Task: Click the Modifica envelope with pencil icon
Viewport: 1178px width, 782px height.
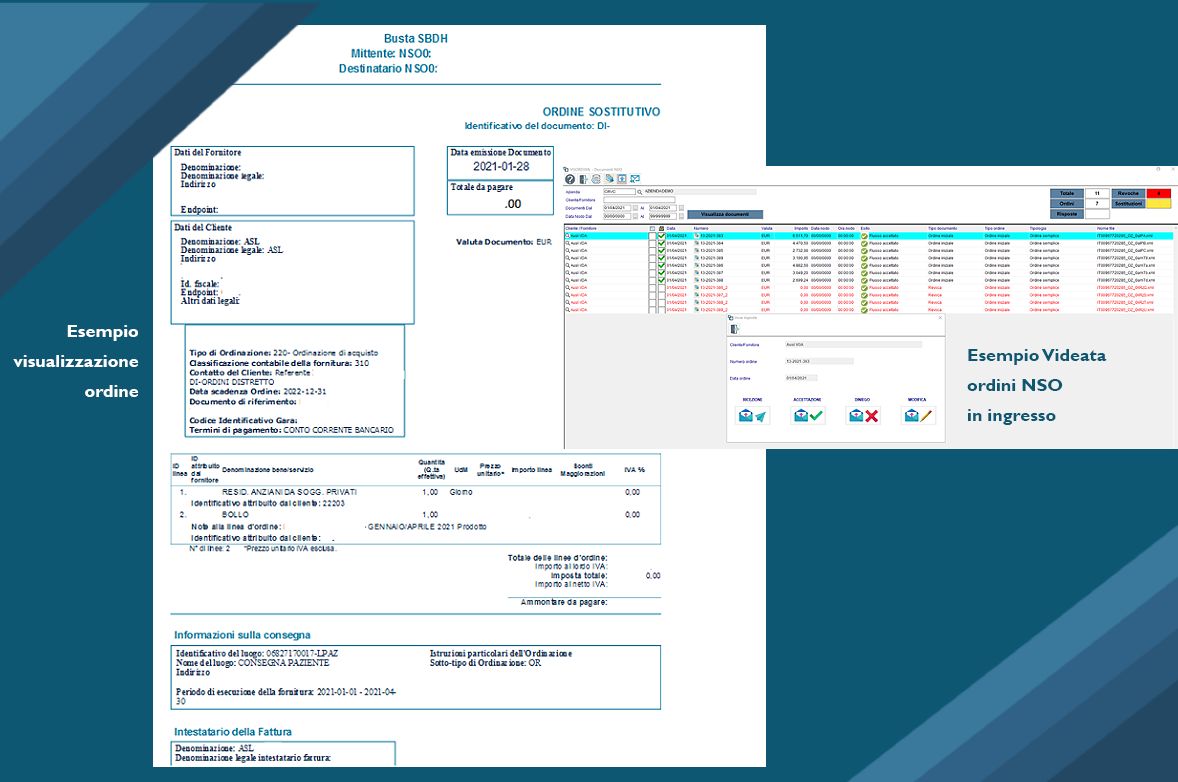Action: (x=918, y=416)
